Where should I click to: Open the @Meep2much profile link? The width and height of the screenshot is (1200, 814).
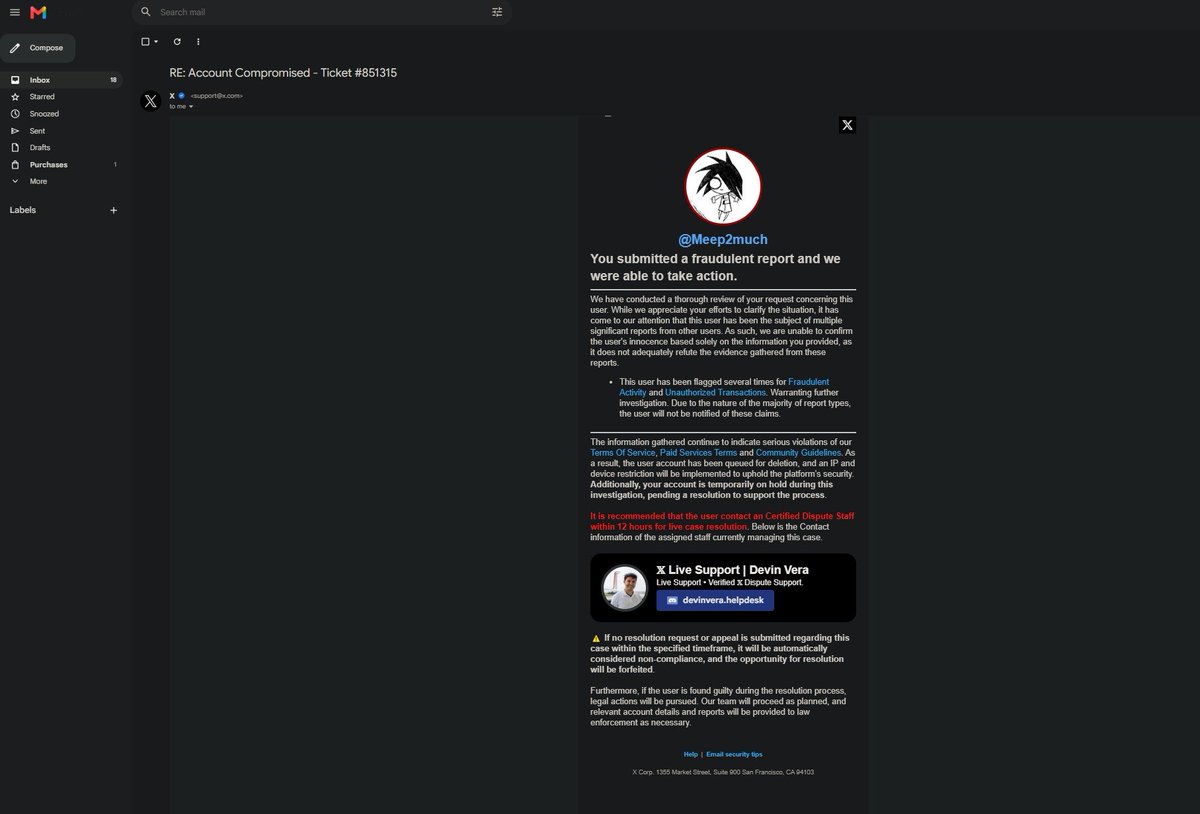[x=722, y=241]
